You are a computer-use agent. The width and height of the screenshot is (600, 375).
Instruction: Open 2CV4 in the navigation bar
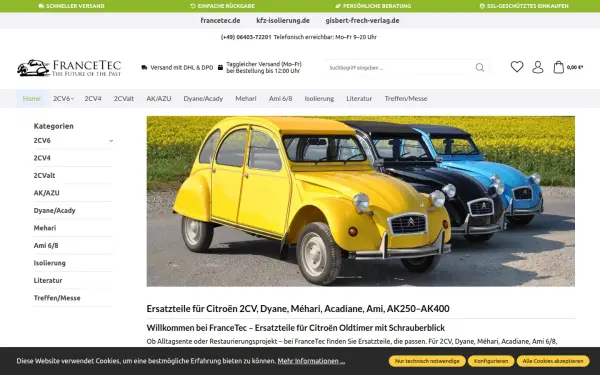[93, 98]
